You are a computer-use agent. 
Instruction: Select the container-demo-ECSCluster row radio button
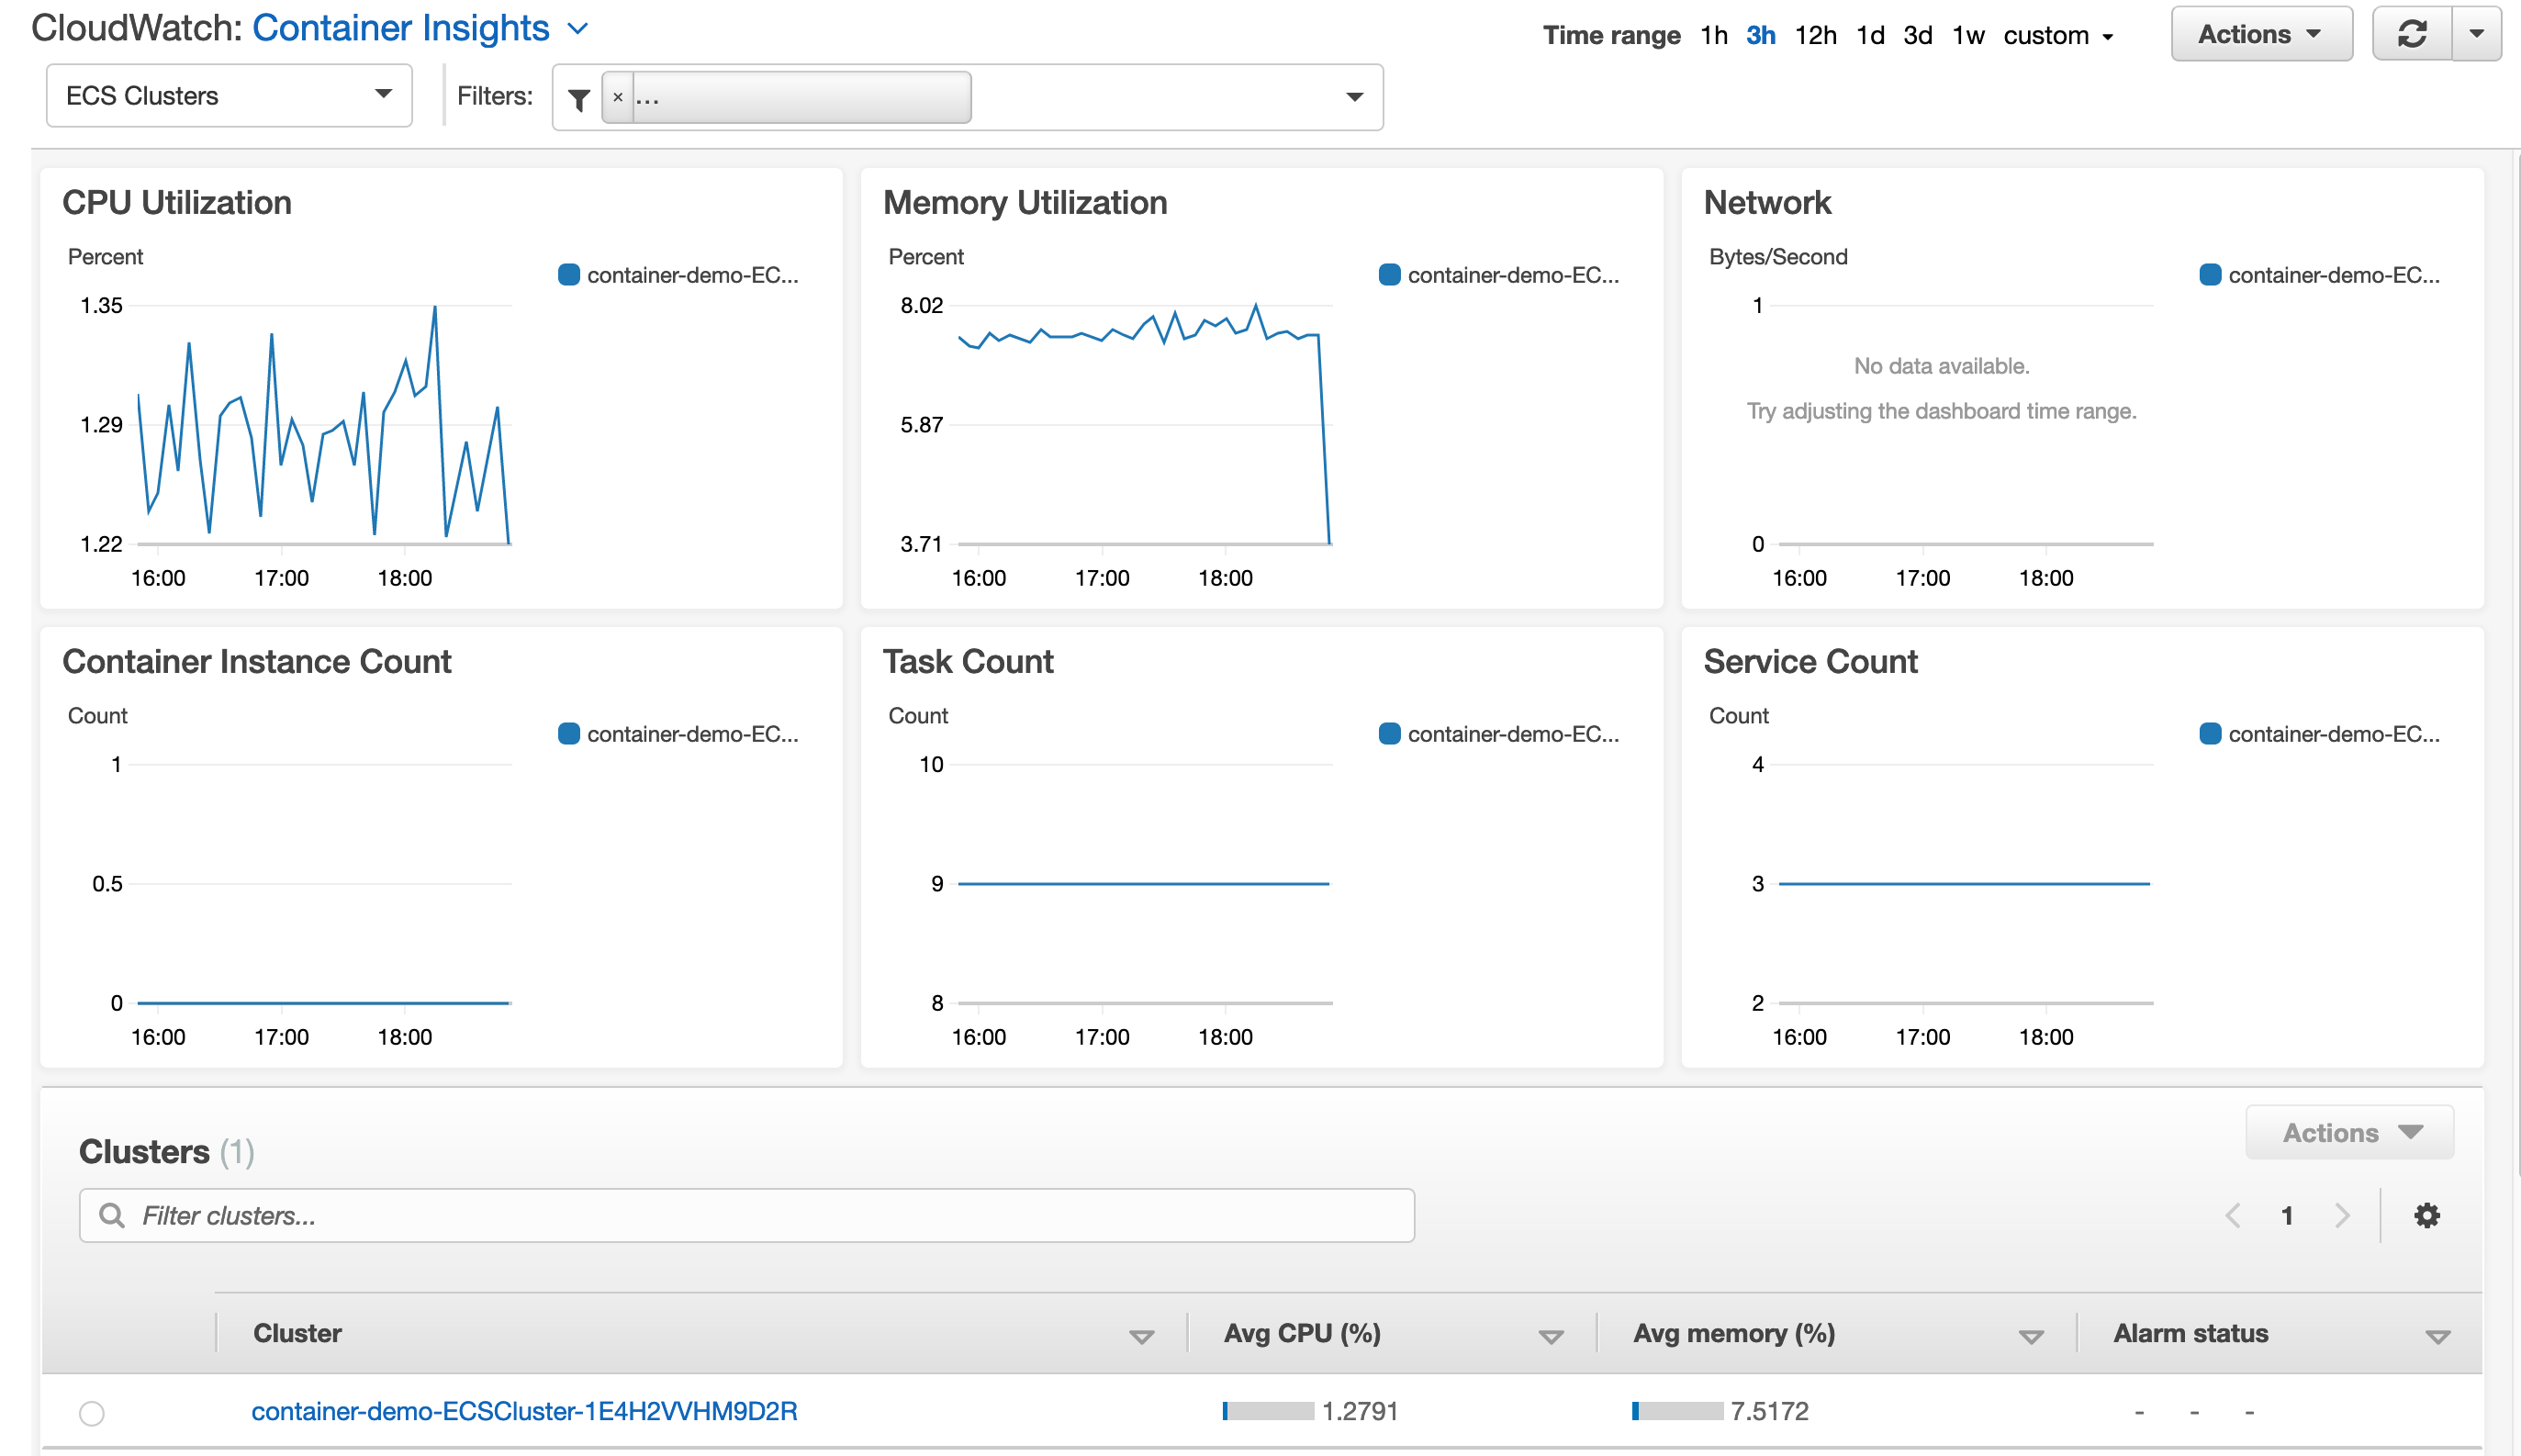click(92, 1413)
